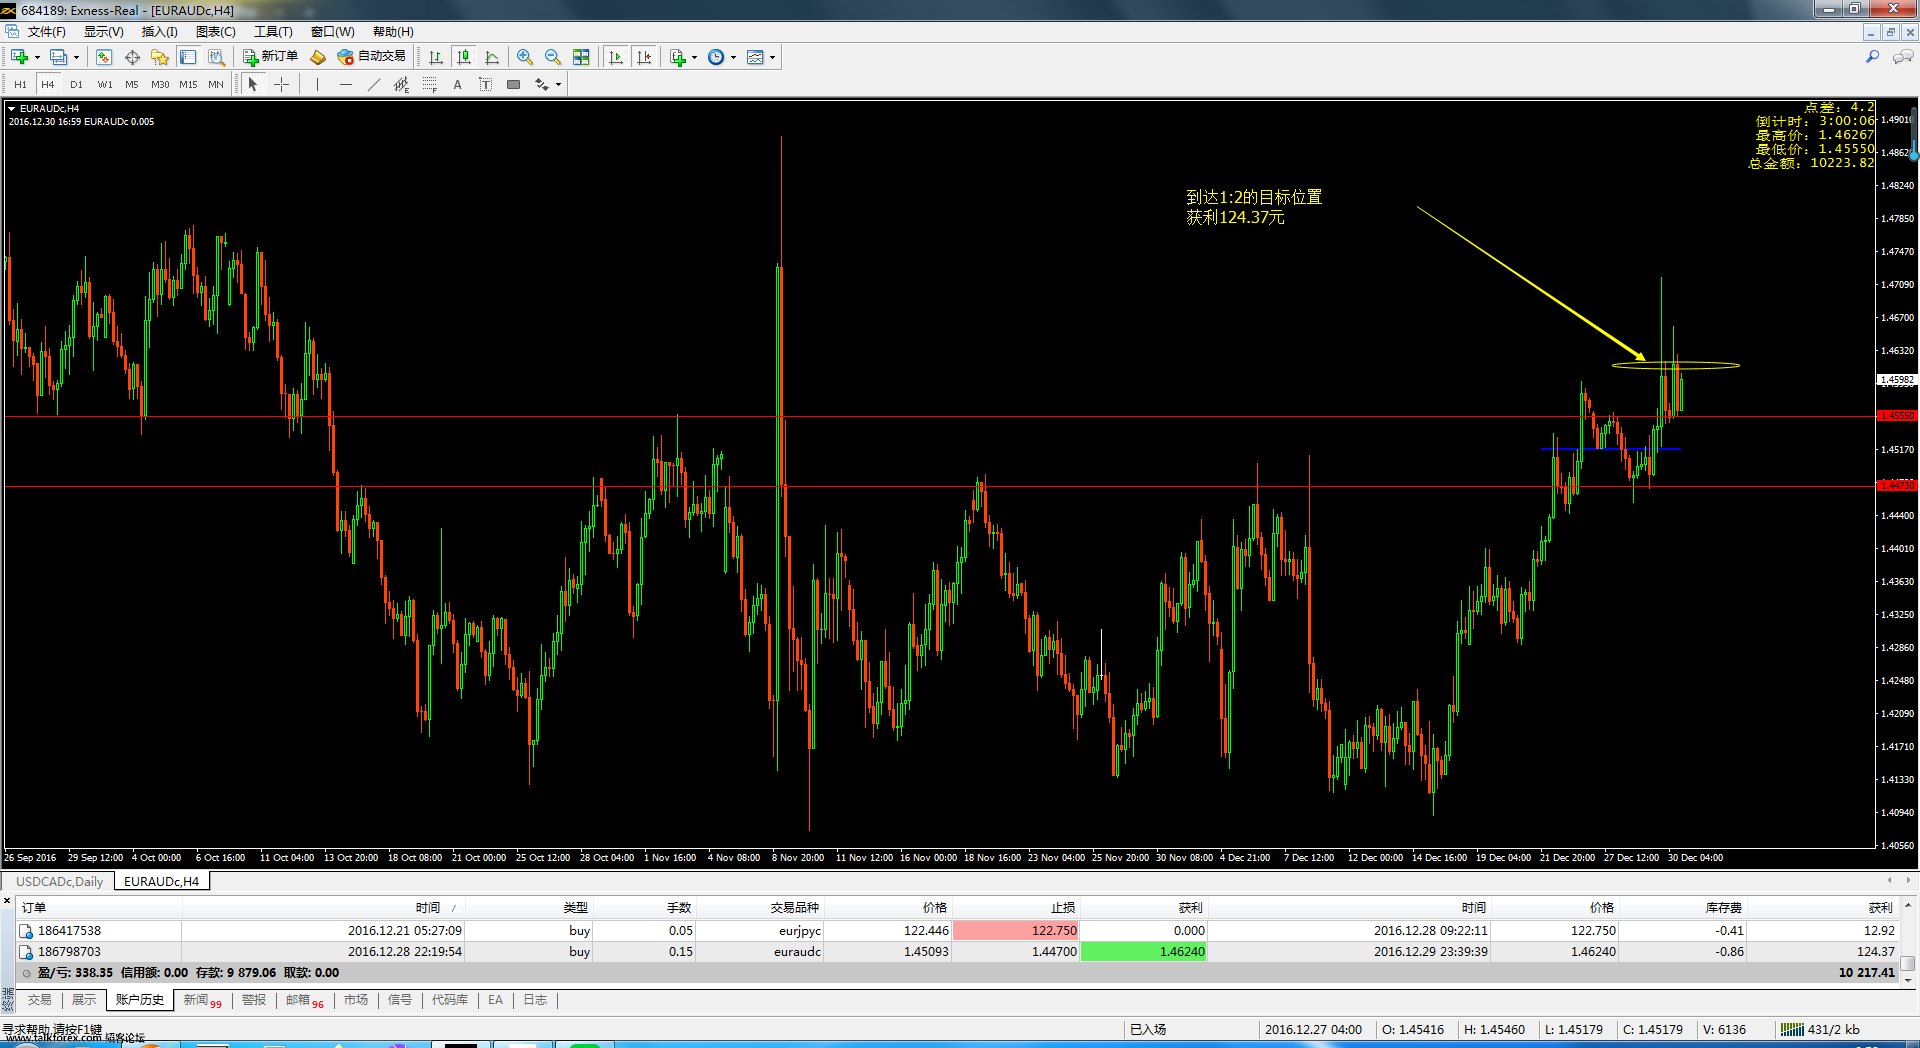Open the 插入(I) menu
The image size is (1920, 1048).
click(159, 32)
